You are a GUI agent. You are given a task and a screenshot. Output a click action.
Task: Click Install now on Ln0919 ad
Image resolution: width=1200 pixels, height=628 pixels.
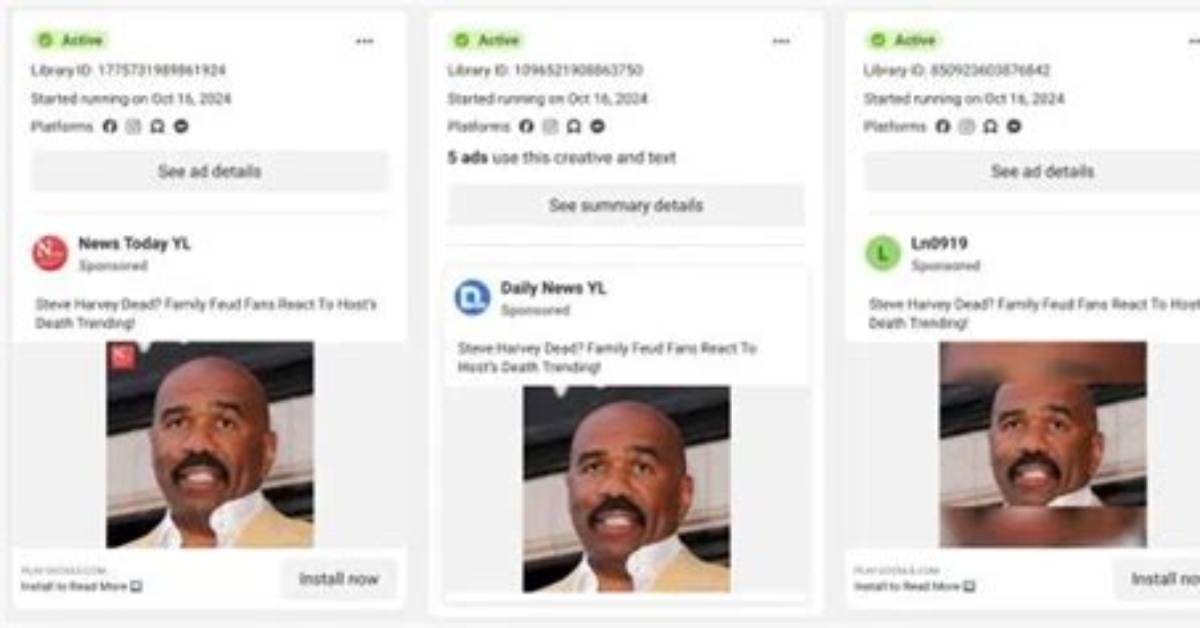pyautogui.click(x=1157, y=579)
